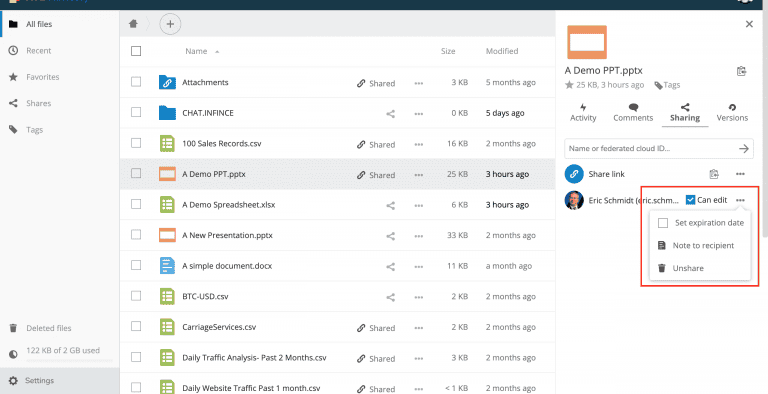Go to the home folder icon
This screenshot has height=394, width=768.
coord(133,24)
